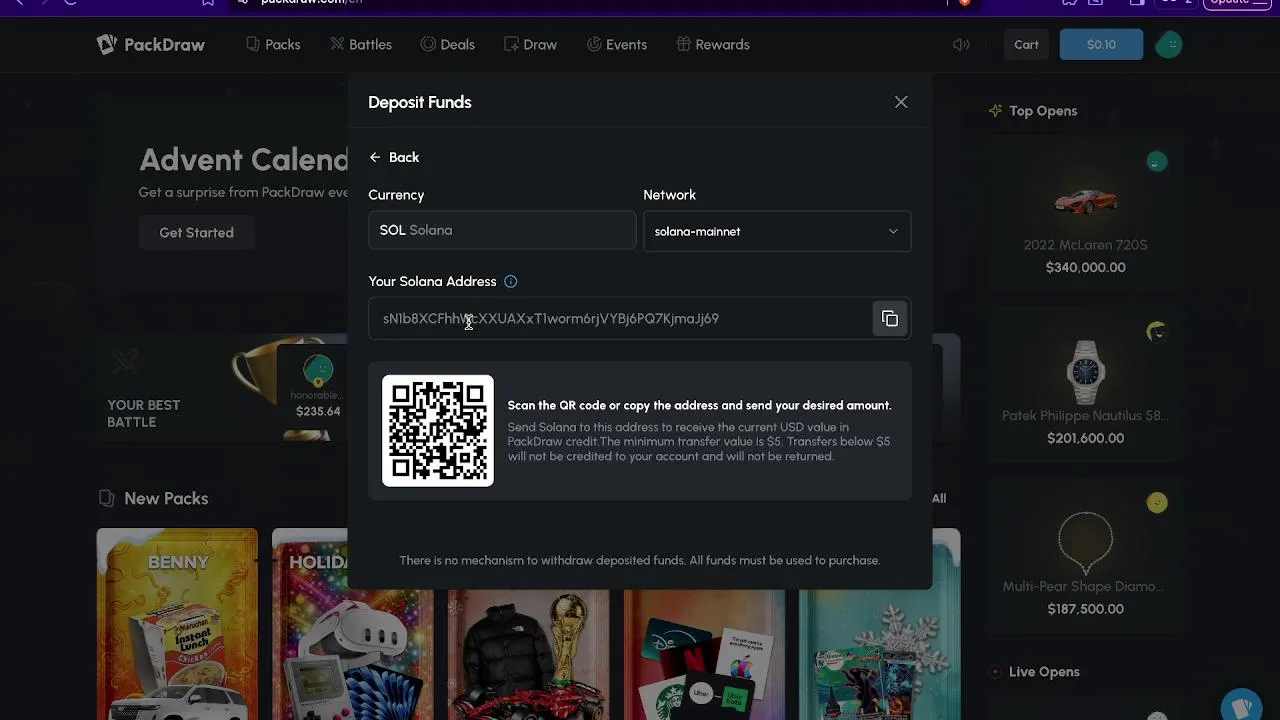Screen dimensions: 1280x720
Task: Open the Battles menu item
Action: pos(361,44)
